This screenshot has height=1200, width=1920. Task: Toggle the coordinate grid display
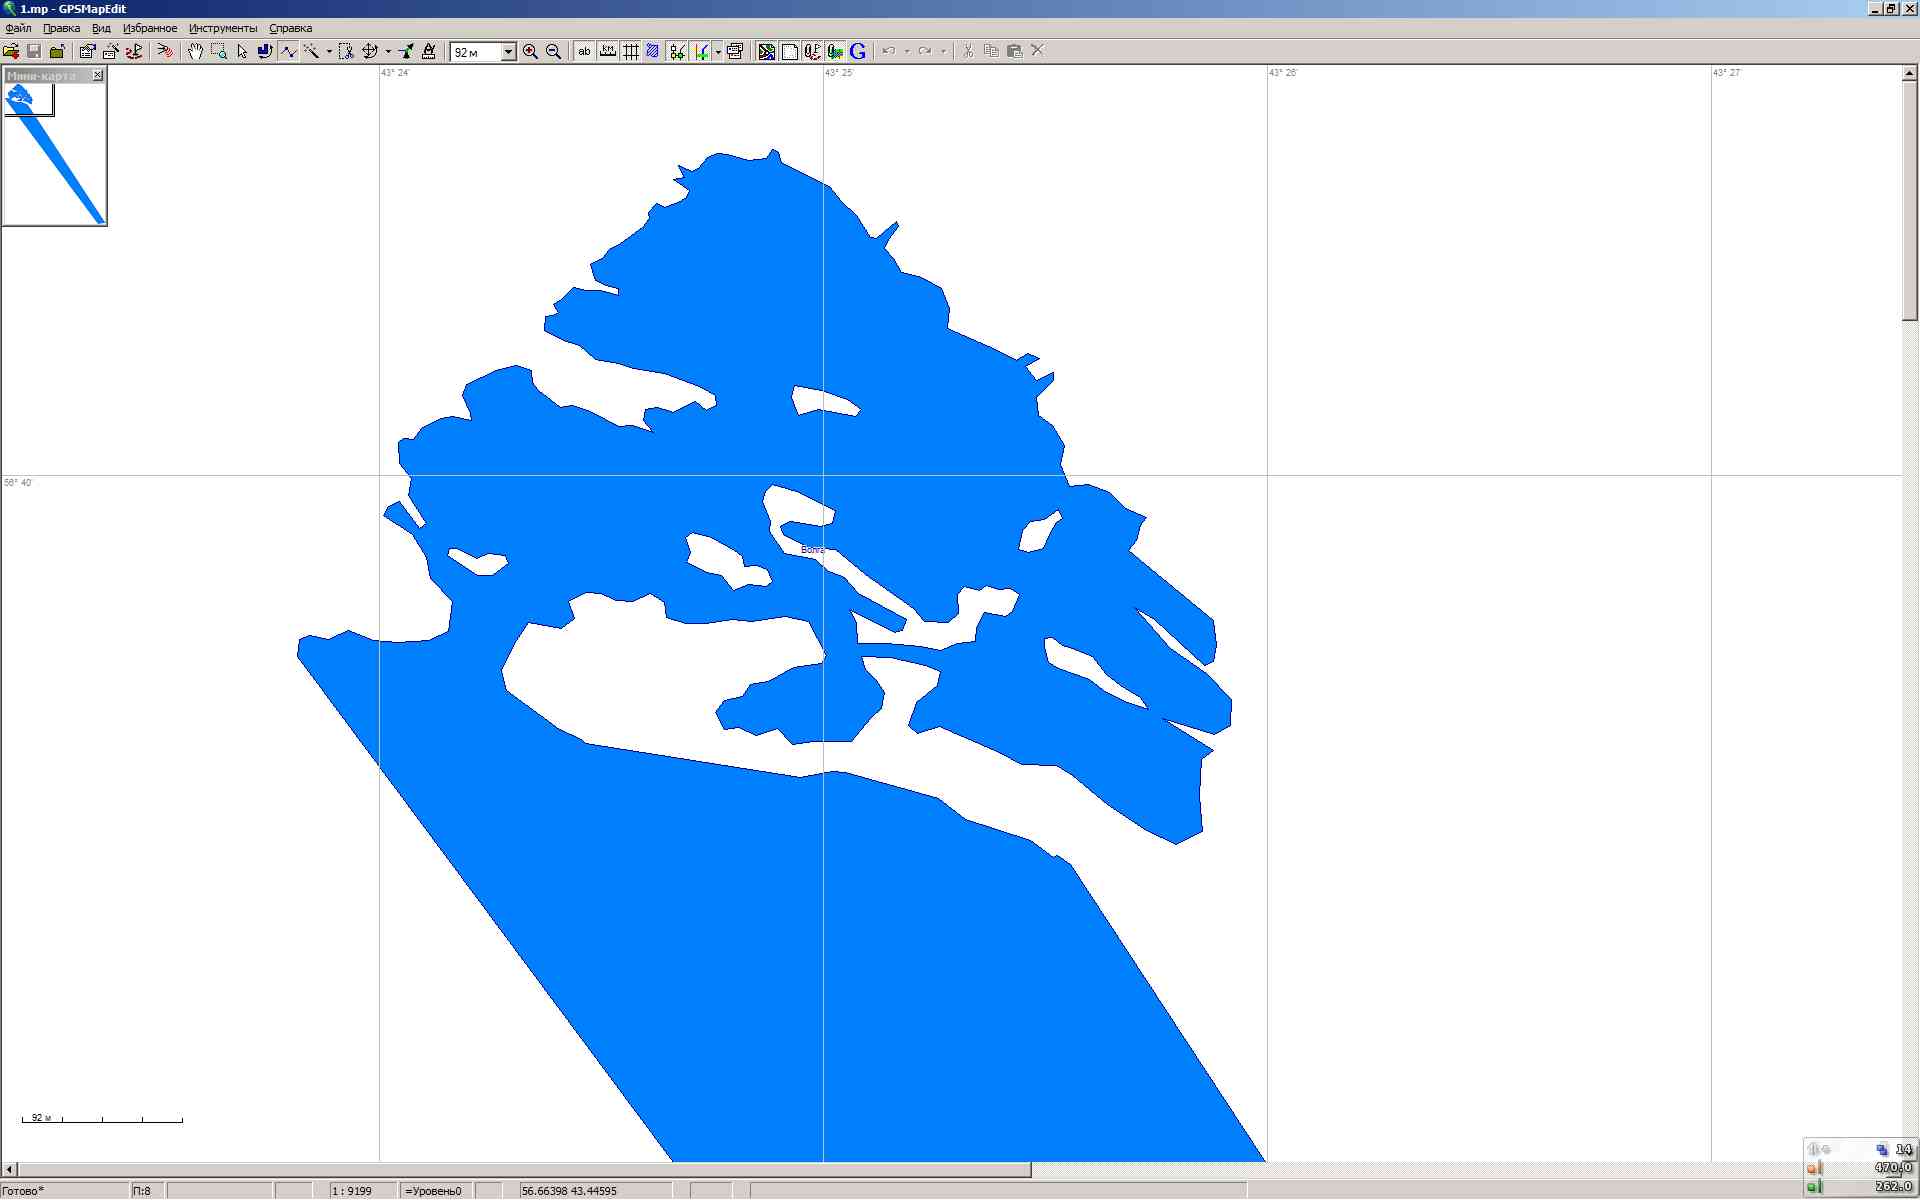tap(631, 51)
